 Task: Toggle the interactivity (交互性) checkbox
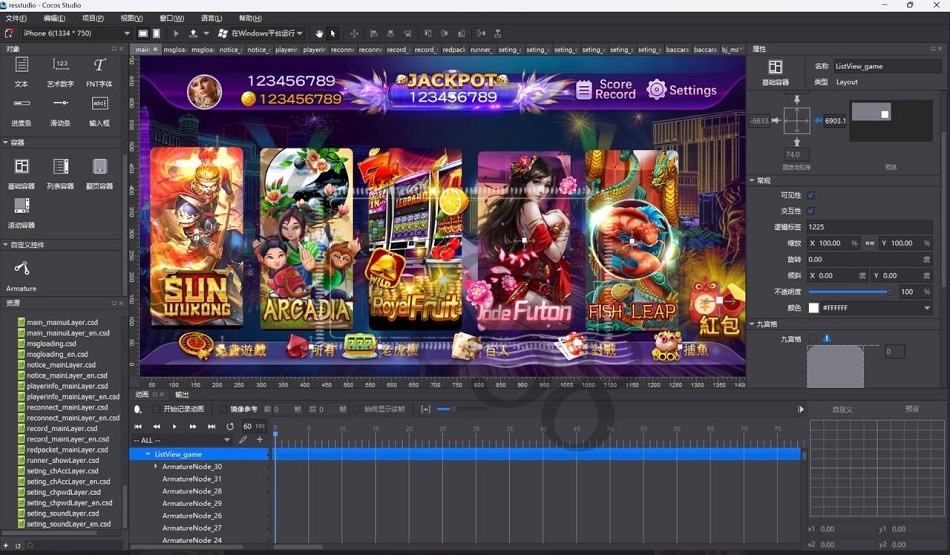click(x=811, y=211)
